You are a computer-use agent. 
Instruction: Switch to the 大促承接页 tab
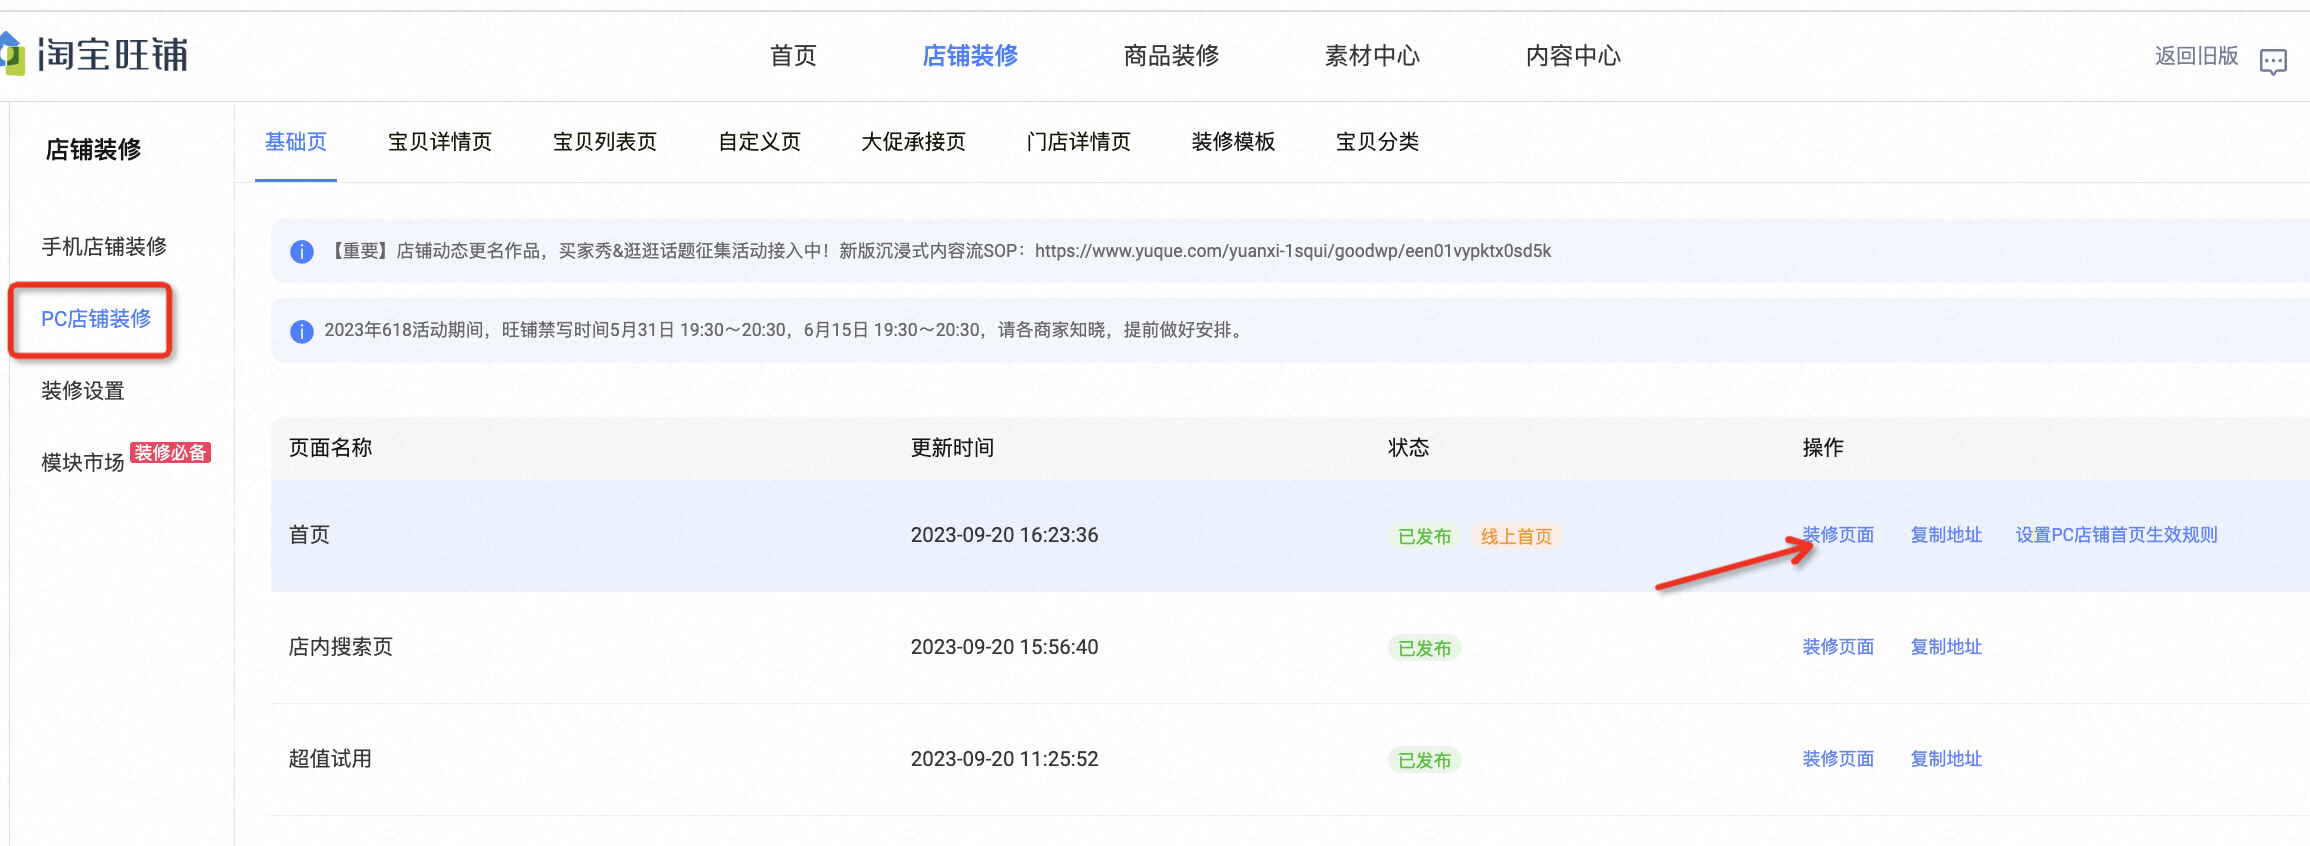click(914, 142)
